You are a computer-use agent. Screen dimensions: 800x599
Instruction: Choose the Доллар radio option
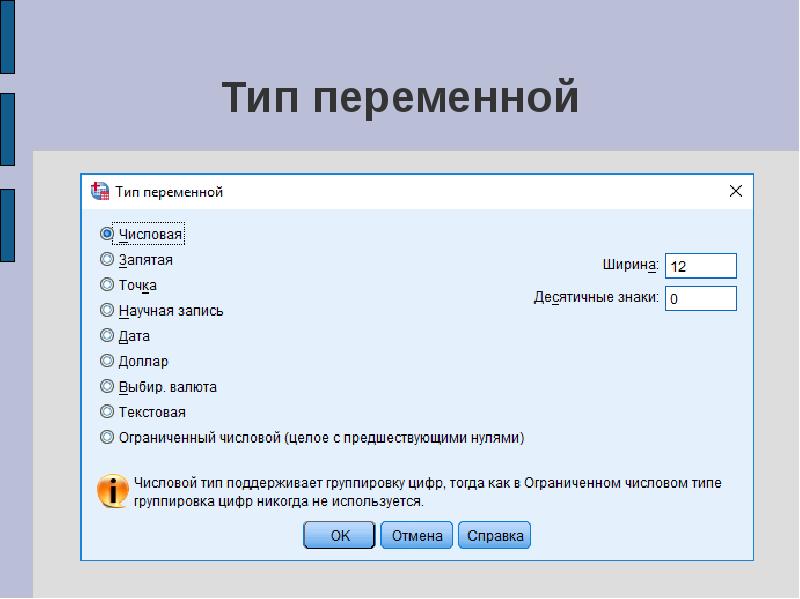coord(107,361)
